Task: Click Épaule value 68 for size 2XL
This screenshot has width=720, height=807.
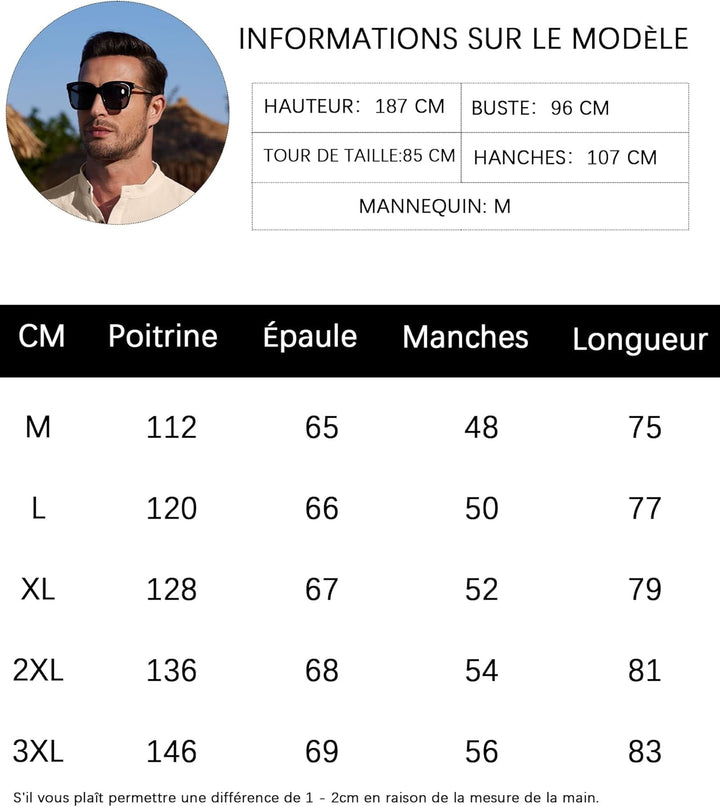Action: click(322, 670)
